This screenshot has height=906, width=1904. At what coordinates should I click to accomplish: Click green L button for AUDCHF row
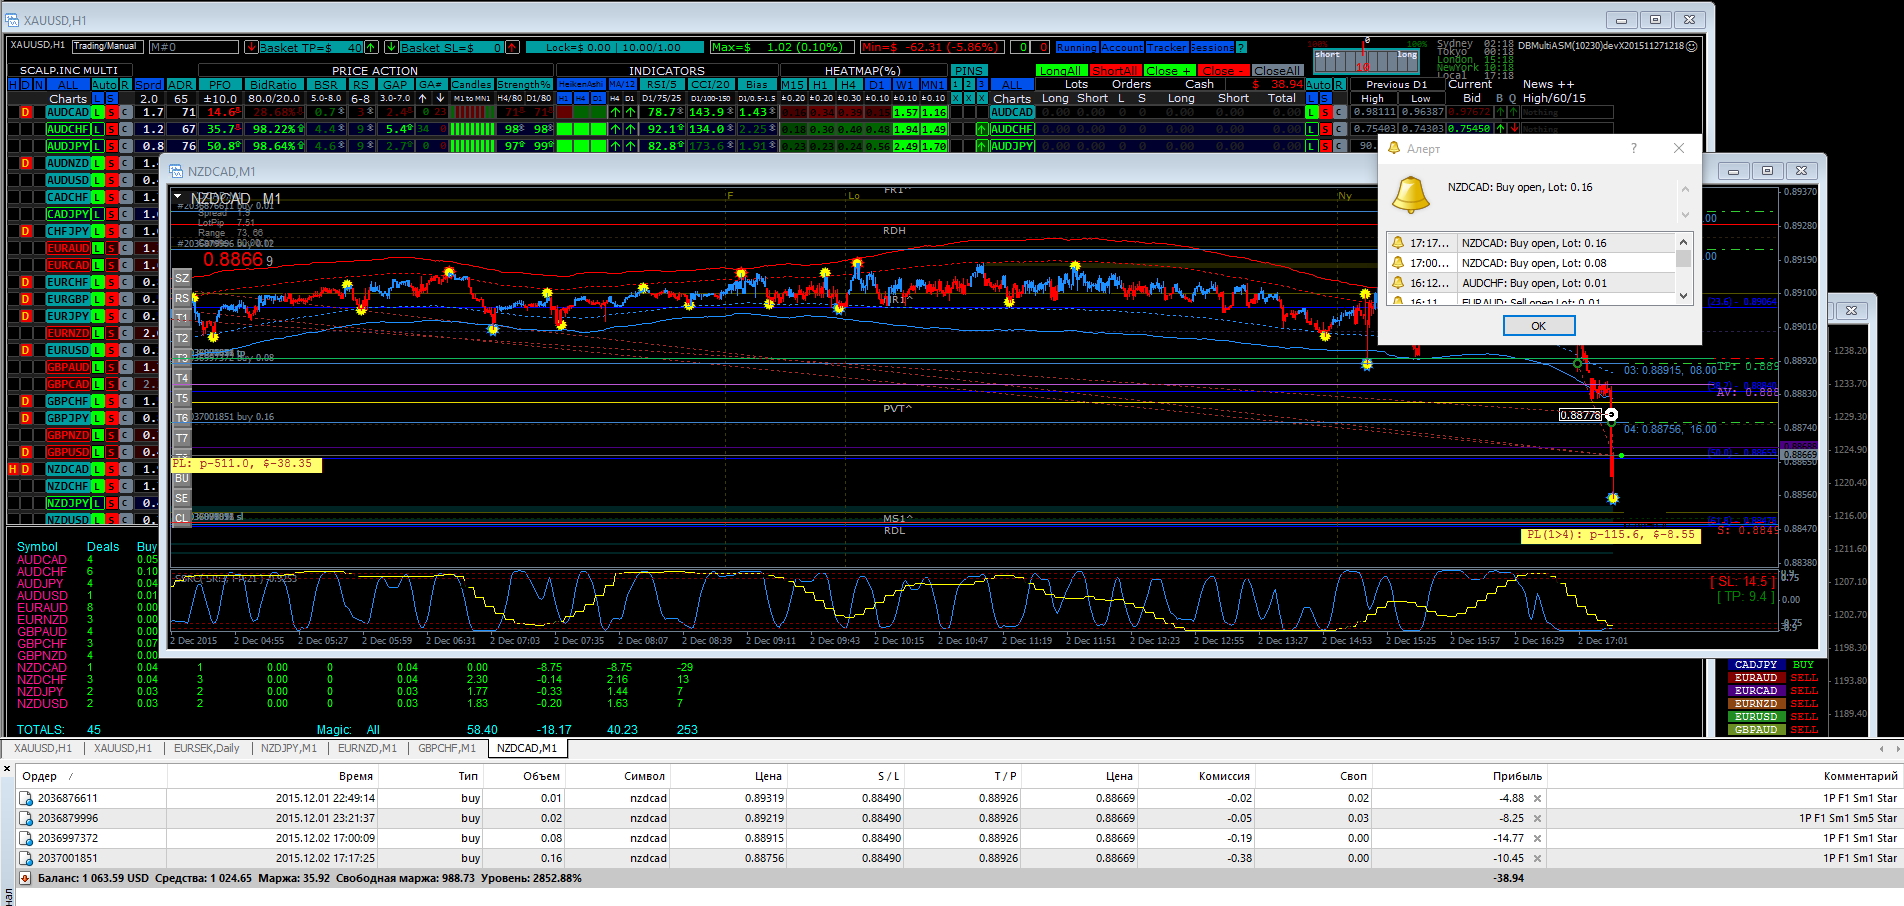pos(98,129)
